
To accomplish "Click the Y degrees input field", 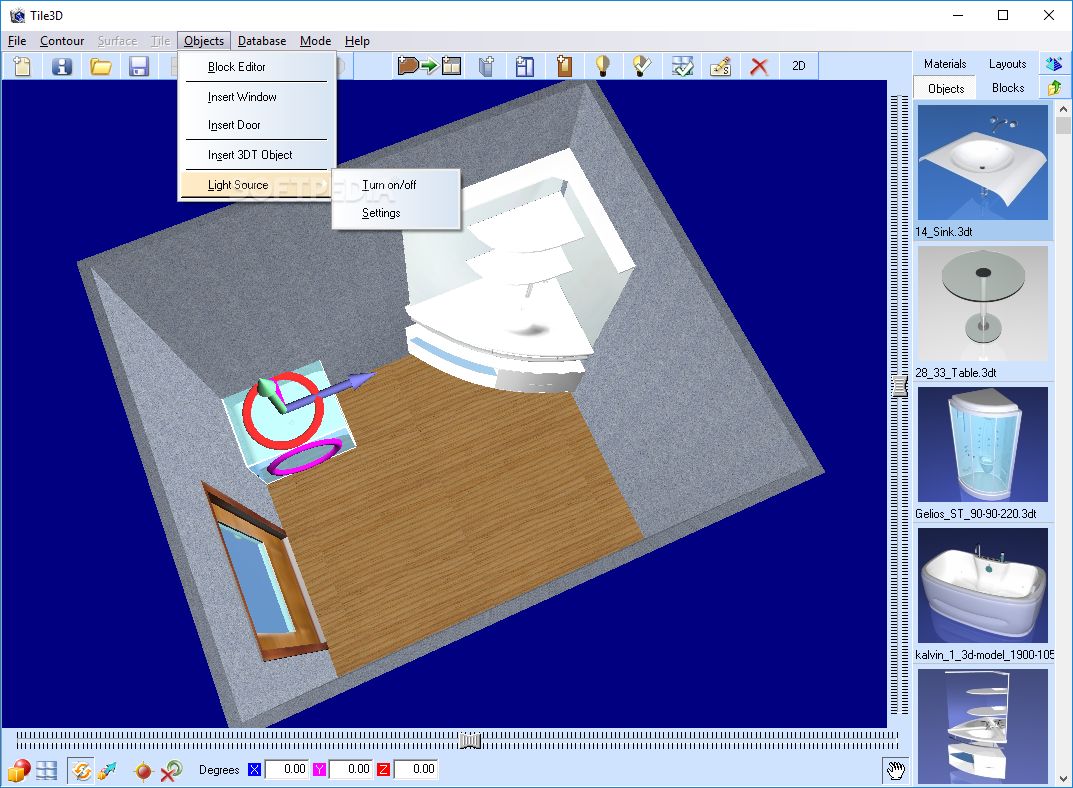I will 352,770.
